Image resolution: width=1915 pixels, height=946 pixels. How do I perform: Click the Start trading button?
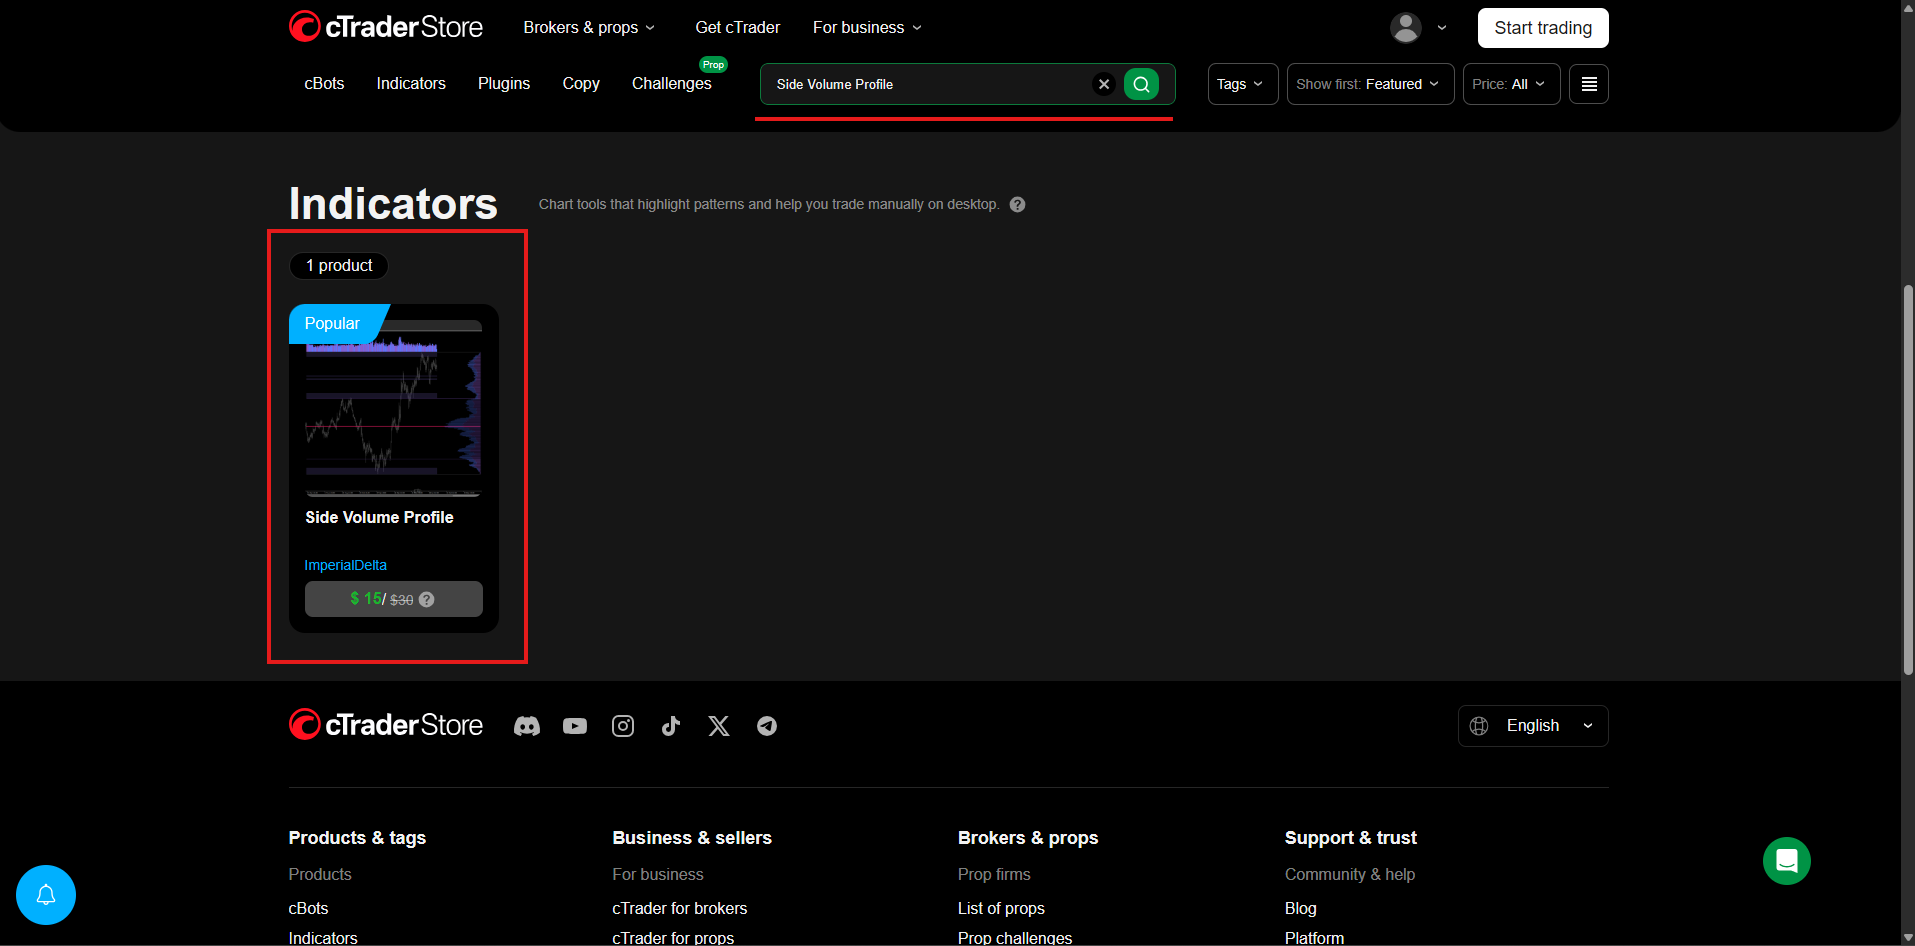tap(1542, 27)
